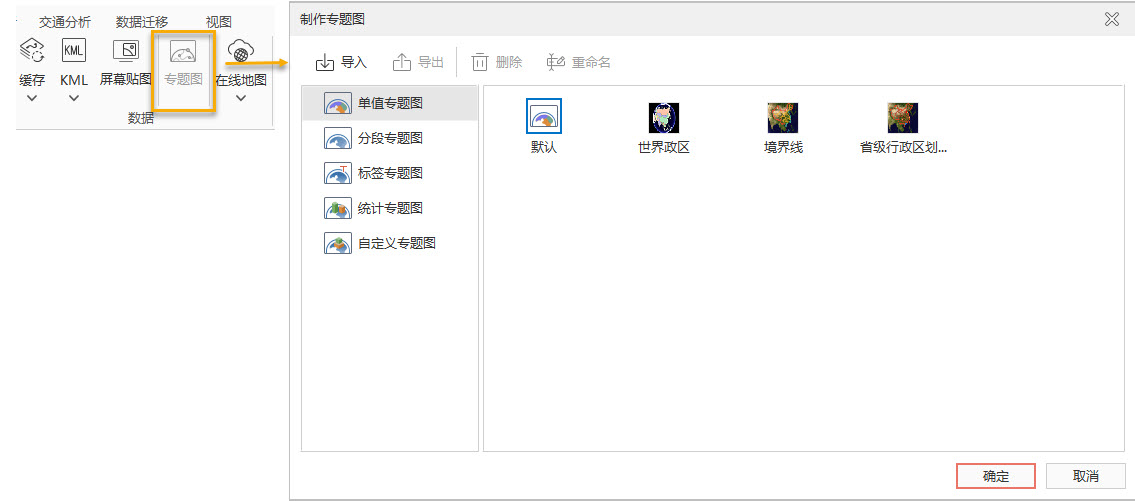Open the 屏幕贴图 screen overlay tool
1135x501 pixels.
tap(126, 52)
